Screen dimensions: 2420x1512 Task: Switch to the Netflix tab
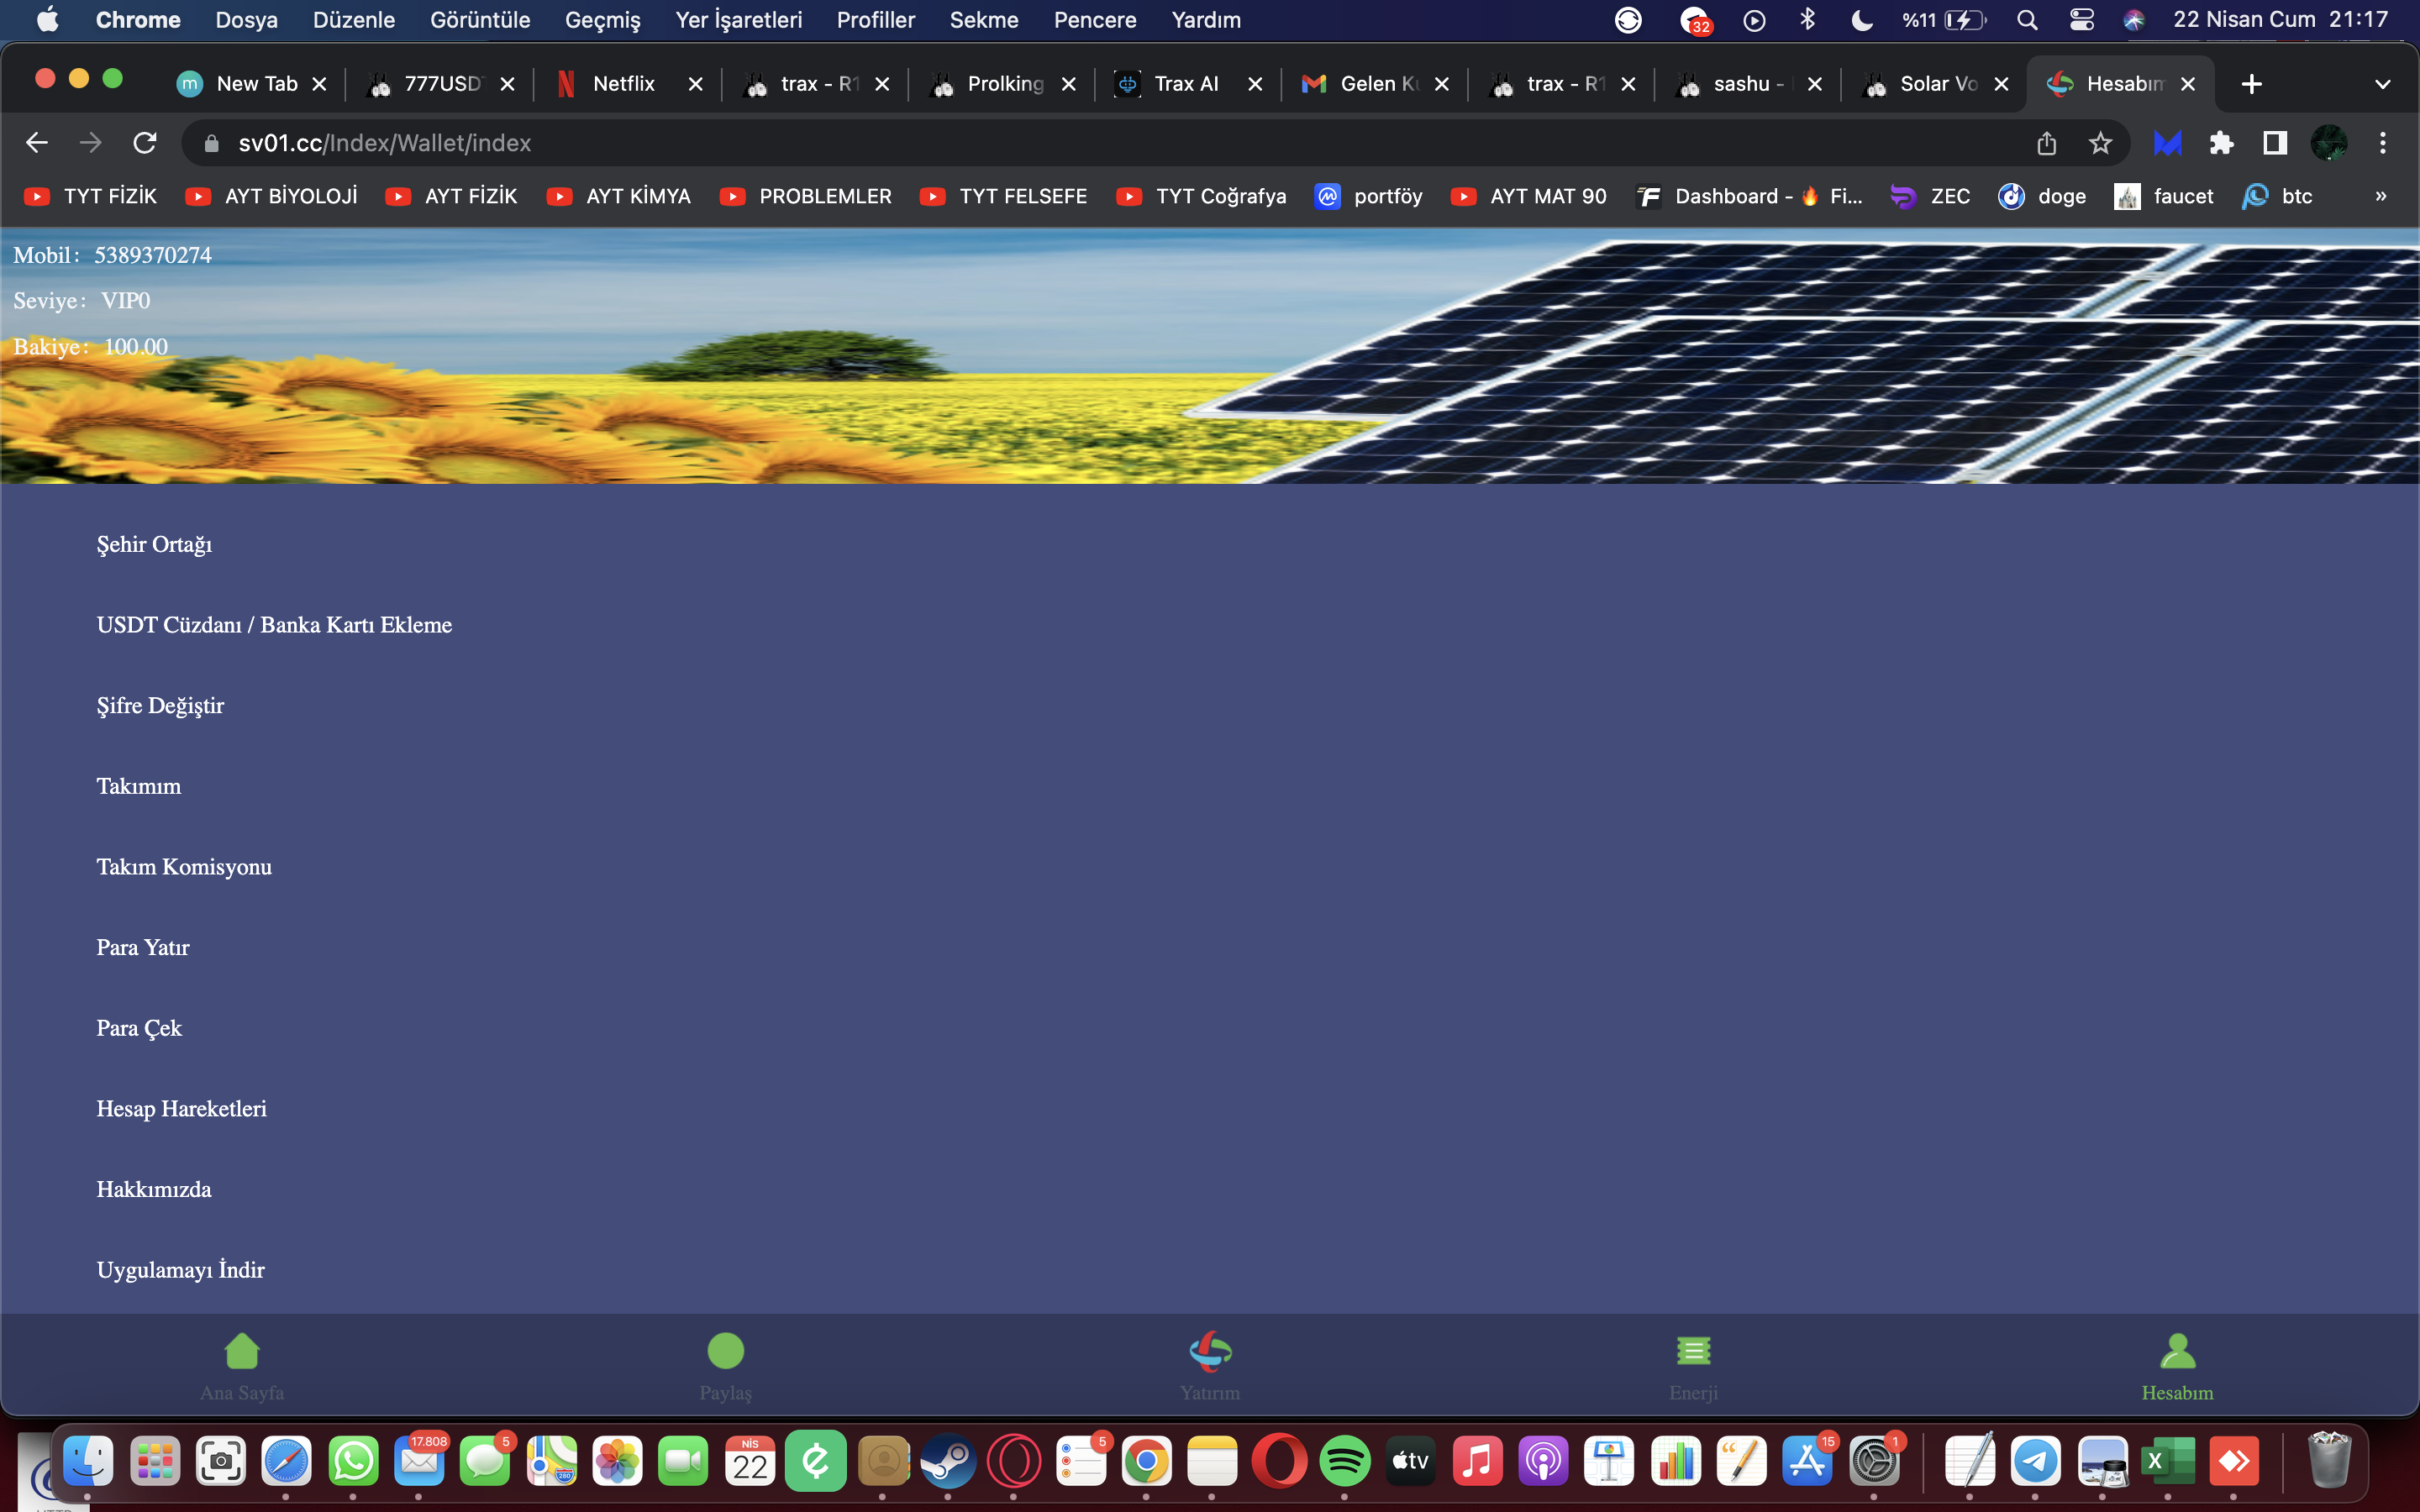pyautogui.click(x=624, y=84)
